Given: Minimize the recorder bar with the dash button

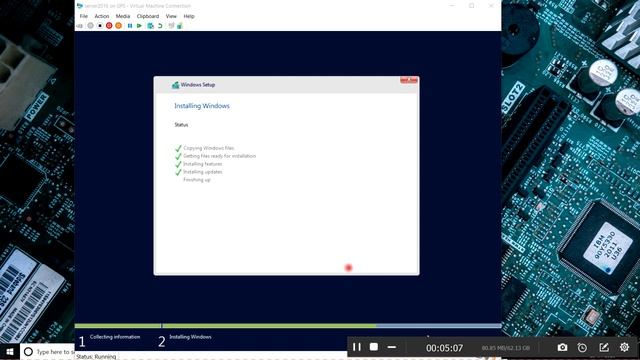Looking at the screenshot, I should tap(392, 347).
